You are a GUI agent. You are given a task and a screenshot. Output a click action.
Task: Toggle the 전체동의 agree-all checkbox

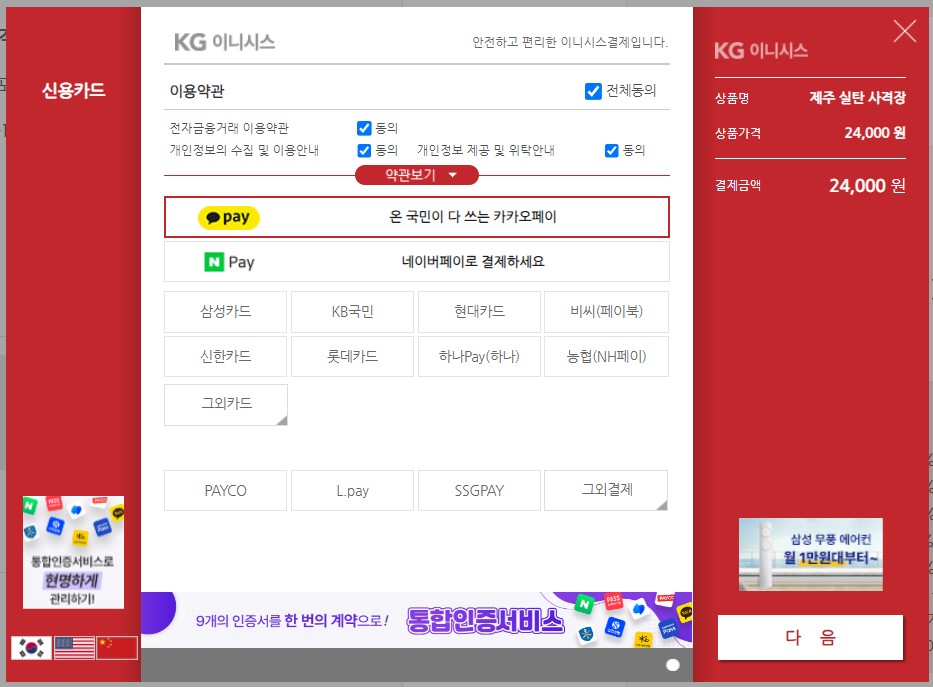(593, 90)
